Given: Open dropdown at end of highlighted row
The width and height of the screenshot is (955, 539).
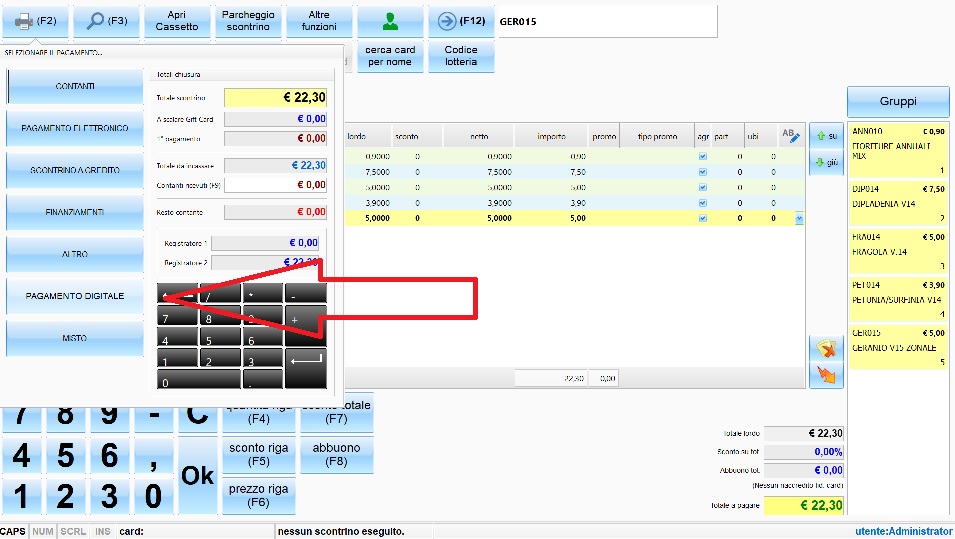Looking at the screenshot, I should point(799,219).
